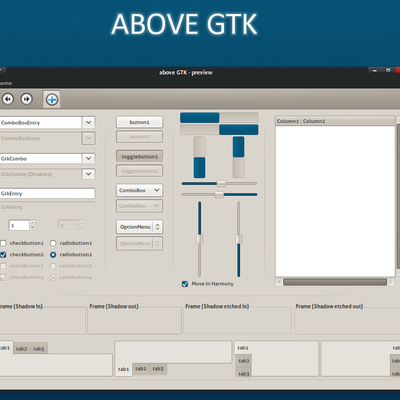Select tab3 in left-side-tabs notebook
Image resolution: width=400 pixels, height=400 pixels.
[244, 373]
